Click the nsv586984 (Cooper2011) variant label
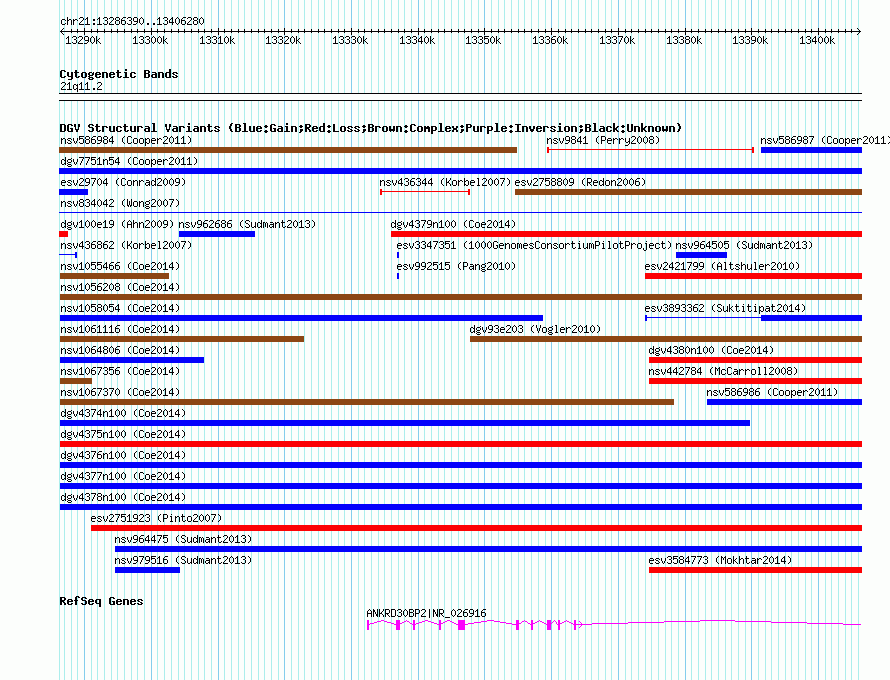 pyautogui.click(x=126, y=140)
